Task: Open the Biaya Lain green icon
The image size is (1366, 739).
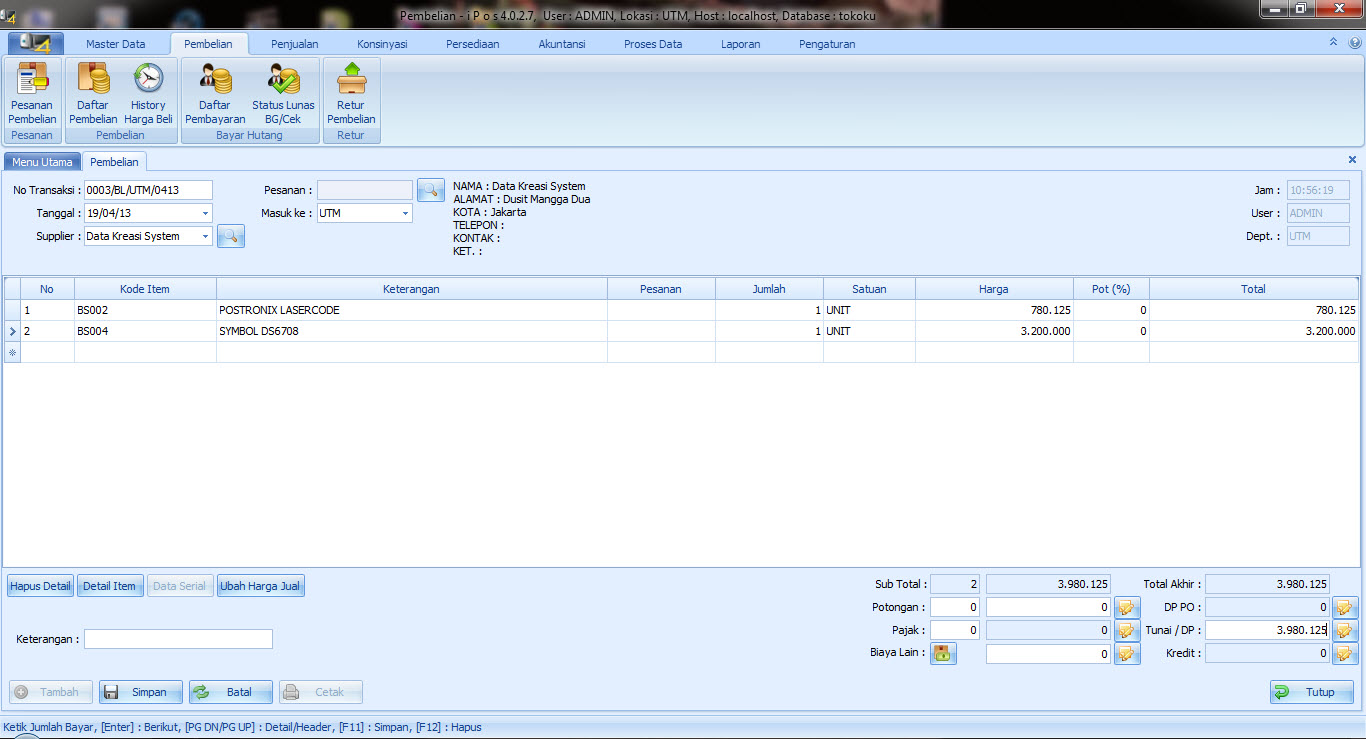Action: coord(943,653)
